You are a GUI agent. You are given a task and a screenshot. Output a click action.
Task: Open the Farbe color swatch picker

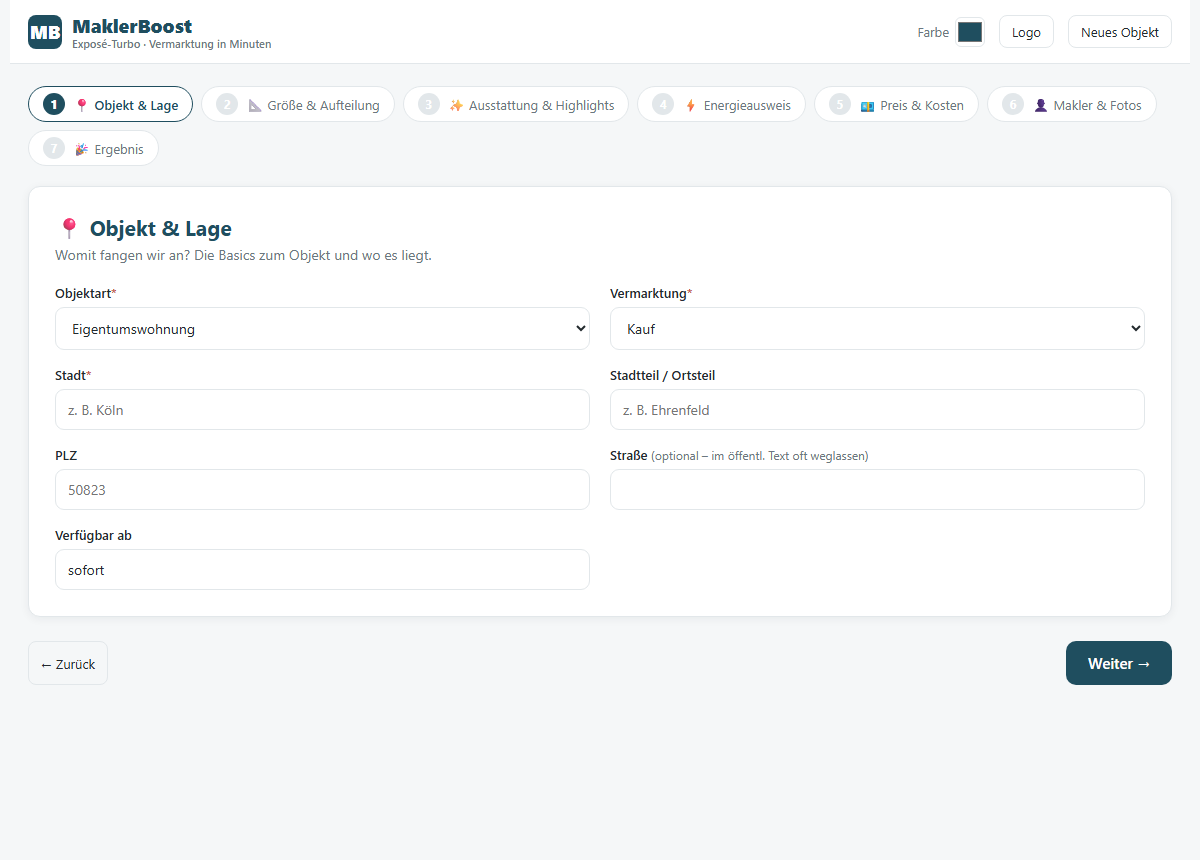(970, 32)
